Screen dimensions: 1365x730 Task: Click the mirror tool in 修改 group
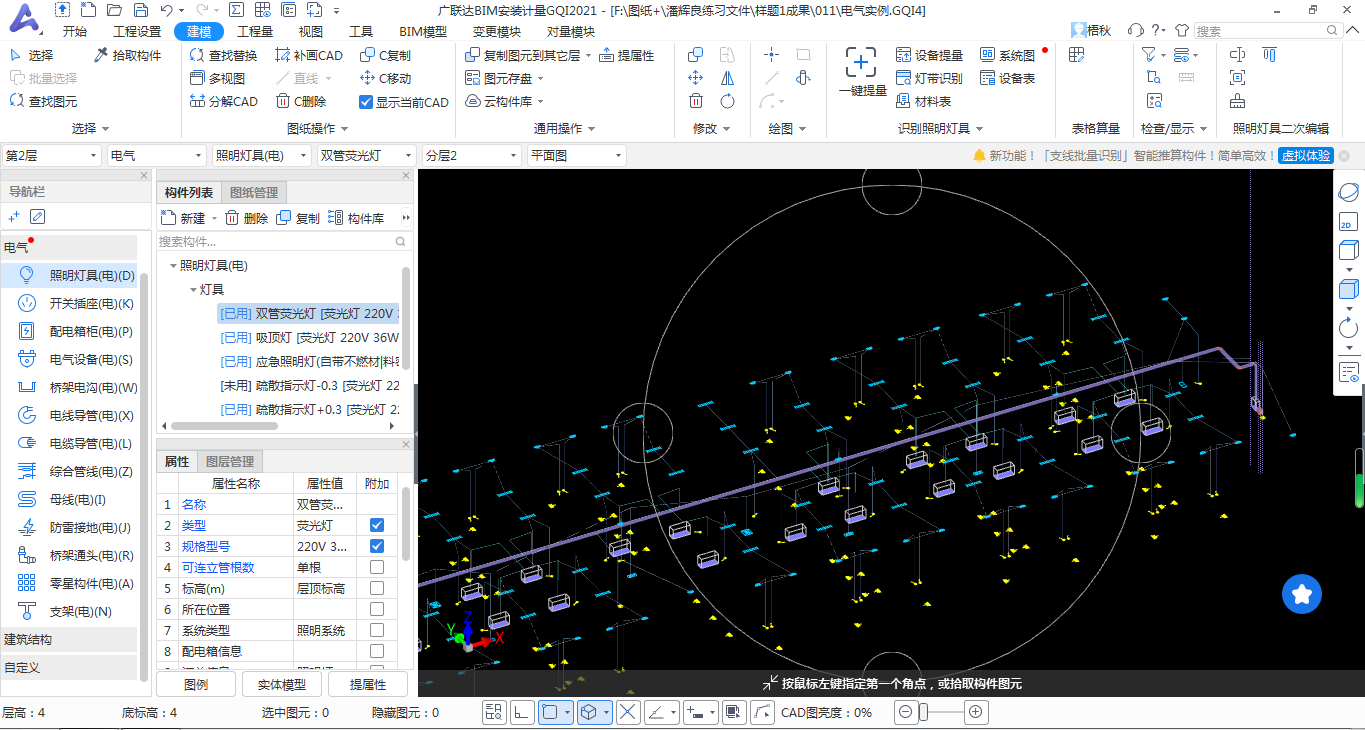(727, 78)
